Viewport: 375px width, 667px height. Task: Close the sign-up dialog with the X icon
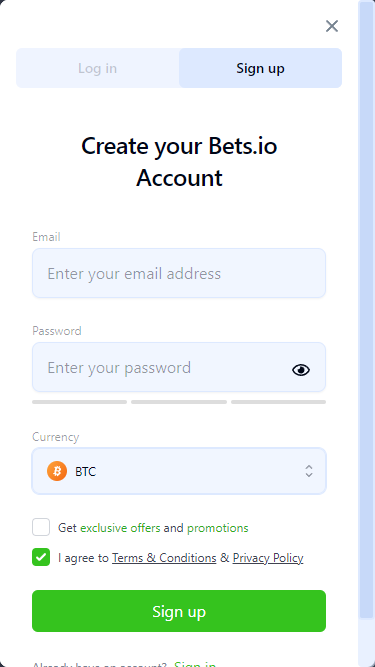click(x=332, y=26)
